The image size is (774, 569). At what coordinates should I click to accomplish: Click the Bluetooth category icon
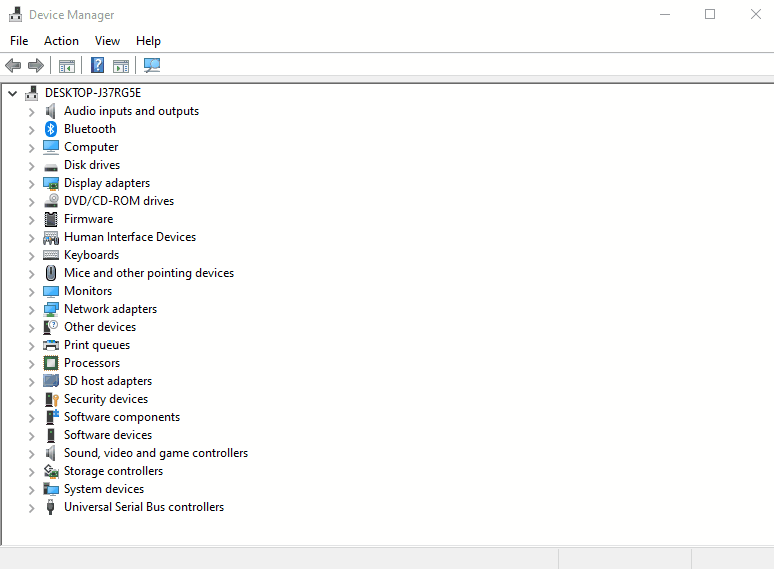coord(51,129)
